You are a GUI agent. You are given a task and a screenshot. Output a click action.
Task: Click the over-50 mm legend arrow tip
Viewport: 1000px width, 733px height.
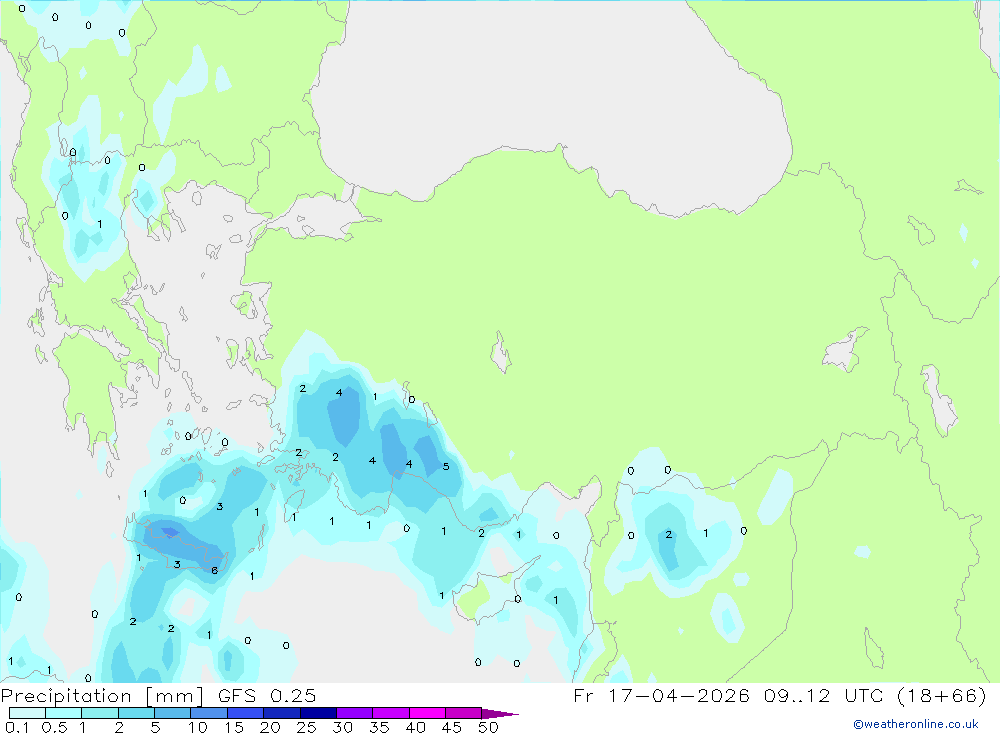point(500,713)
